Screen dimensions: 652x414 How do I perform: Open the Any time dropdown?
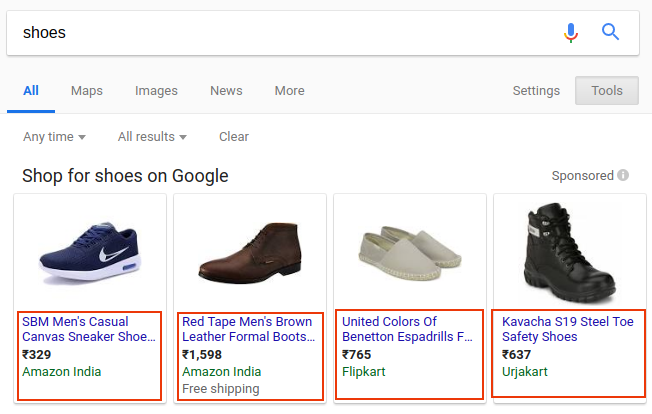coord(54,137)
